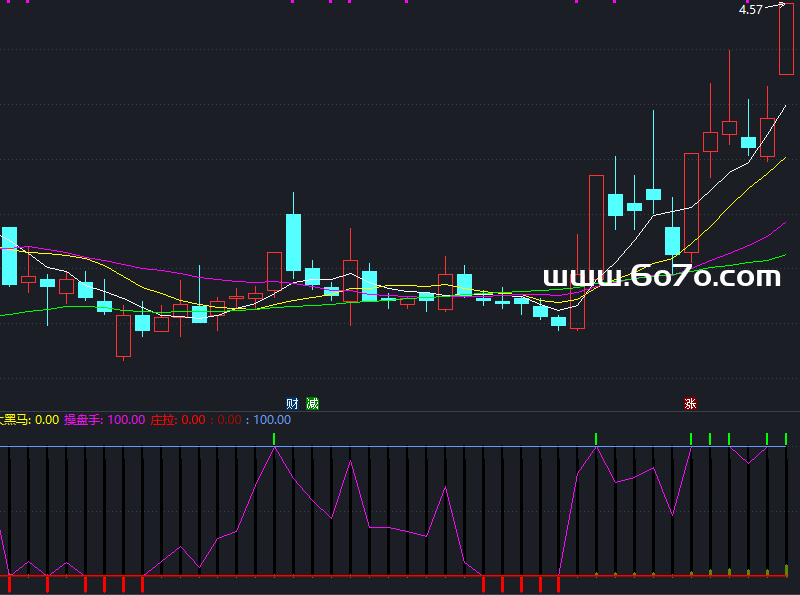This screenshot has width=800, height=595.
Task: Click the 4.57 high price label
Action: tap(750, 10)
